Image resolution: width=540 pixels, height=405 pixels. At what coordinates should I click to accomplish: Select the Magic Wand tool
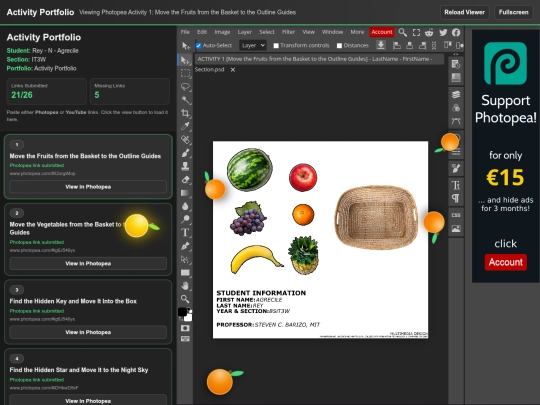185,100
